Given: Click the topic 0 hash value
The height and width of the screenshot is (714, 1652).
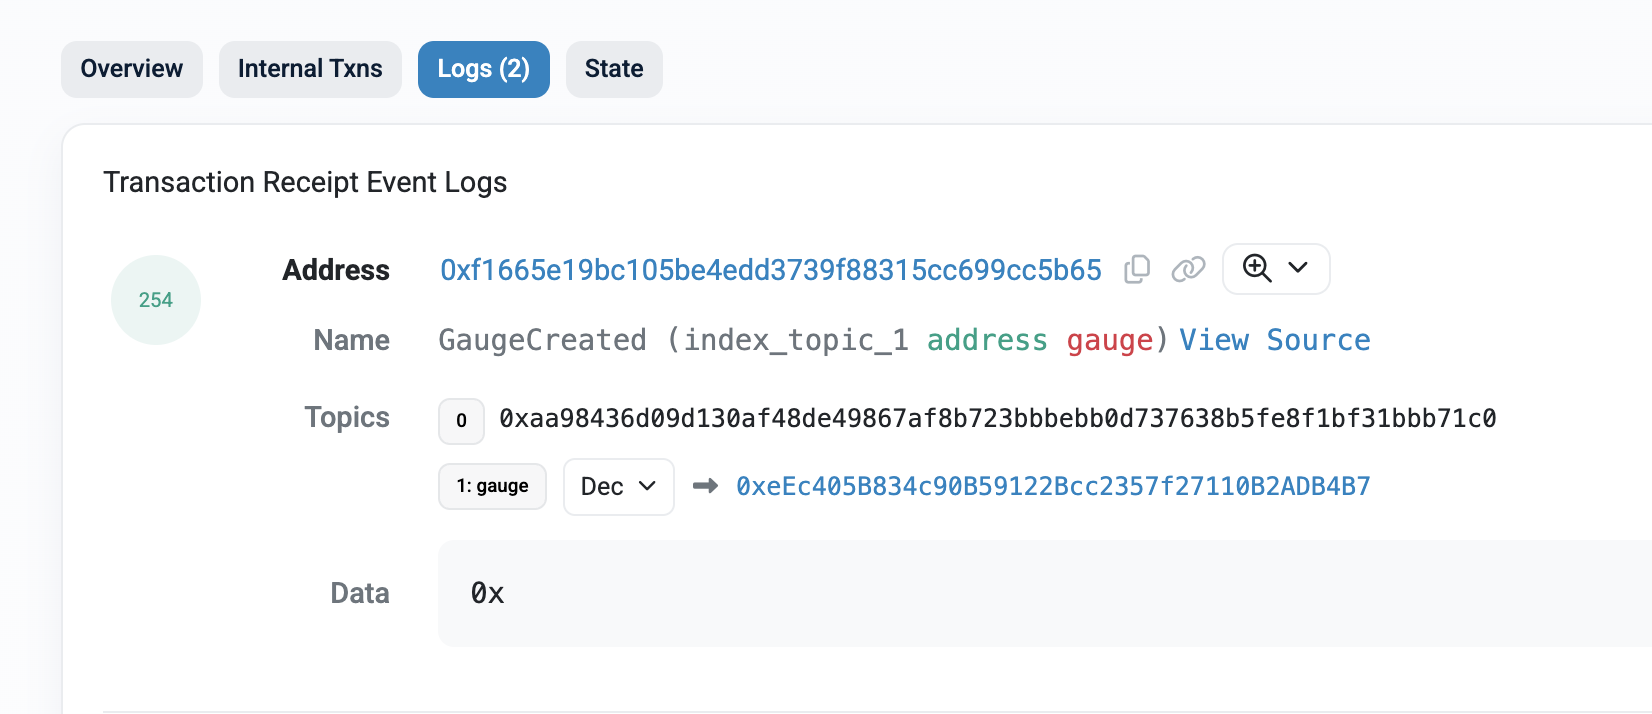Looking at the screenshot, I should 998,419.
